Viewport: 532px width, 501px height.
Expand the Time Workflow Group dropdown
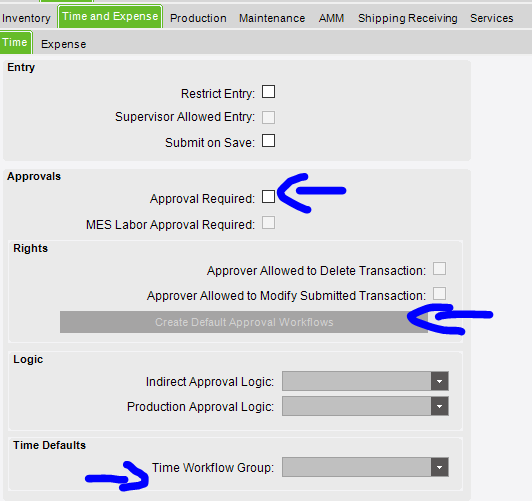click(365, 467)
